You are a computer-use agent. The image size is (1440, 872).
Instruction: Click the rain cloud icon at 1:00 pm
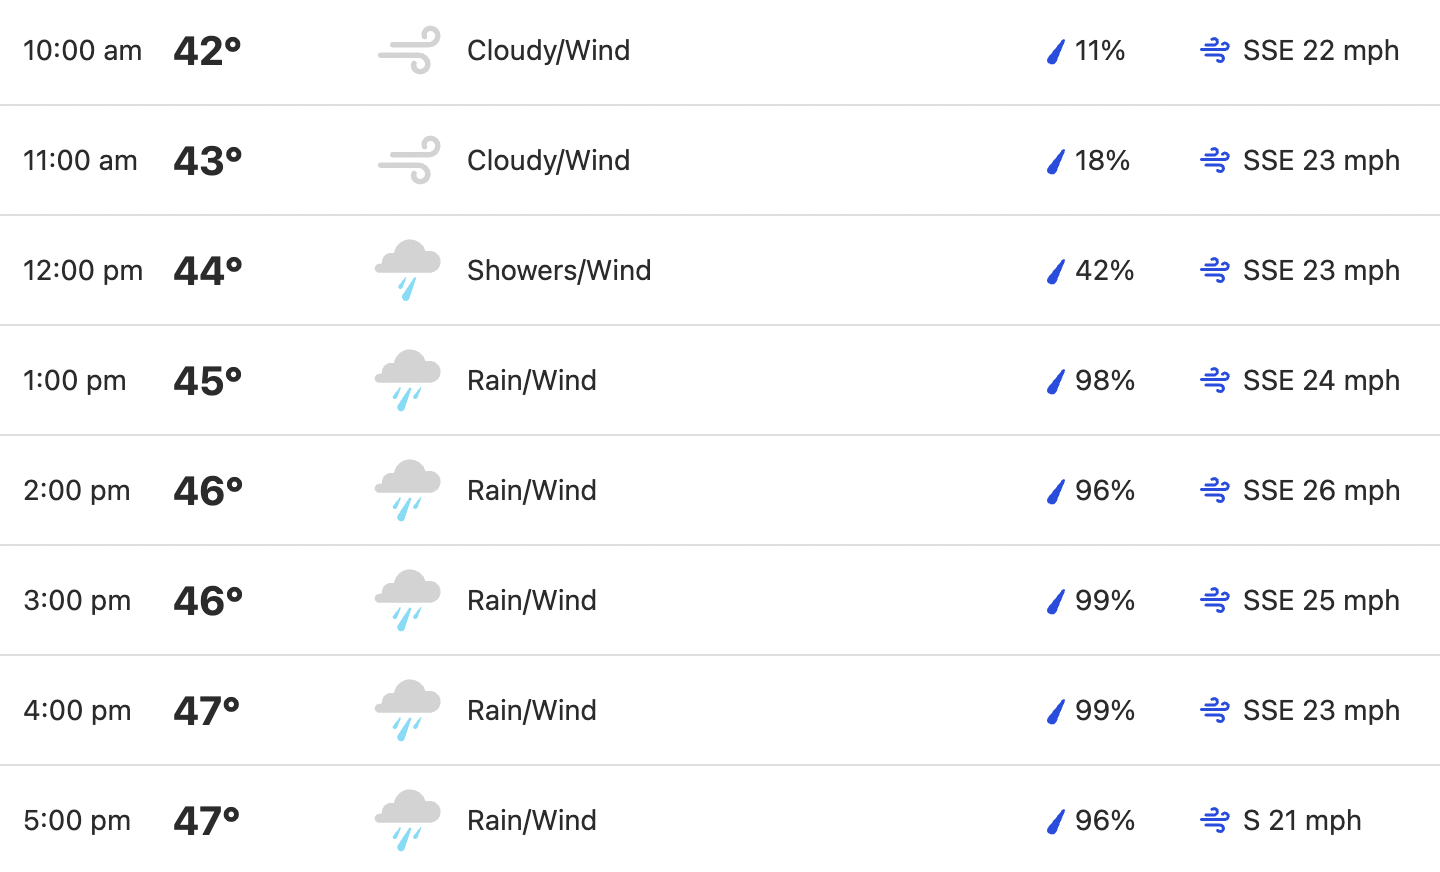click(x=408, y=380)
